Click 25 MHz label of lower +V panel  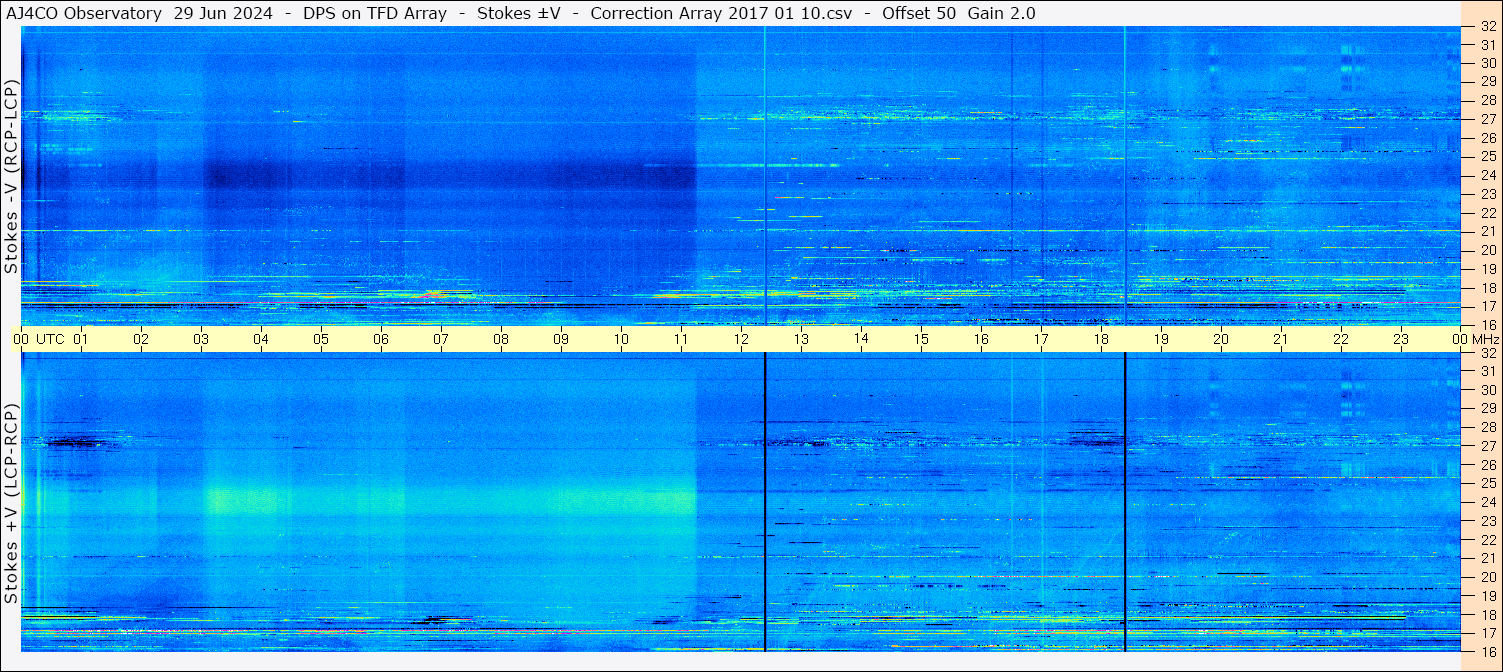click(x=1488, y=483)
